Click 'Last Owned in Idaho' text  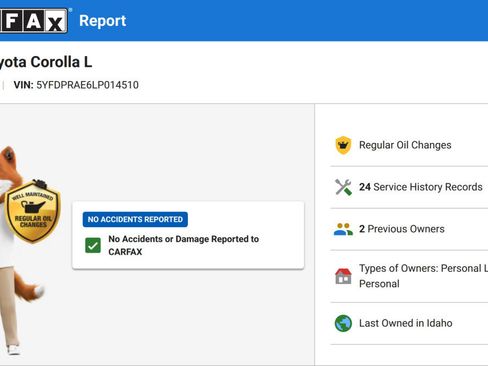point(406,323)
